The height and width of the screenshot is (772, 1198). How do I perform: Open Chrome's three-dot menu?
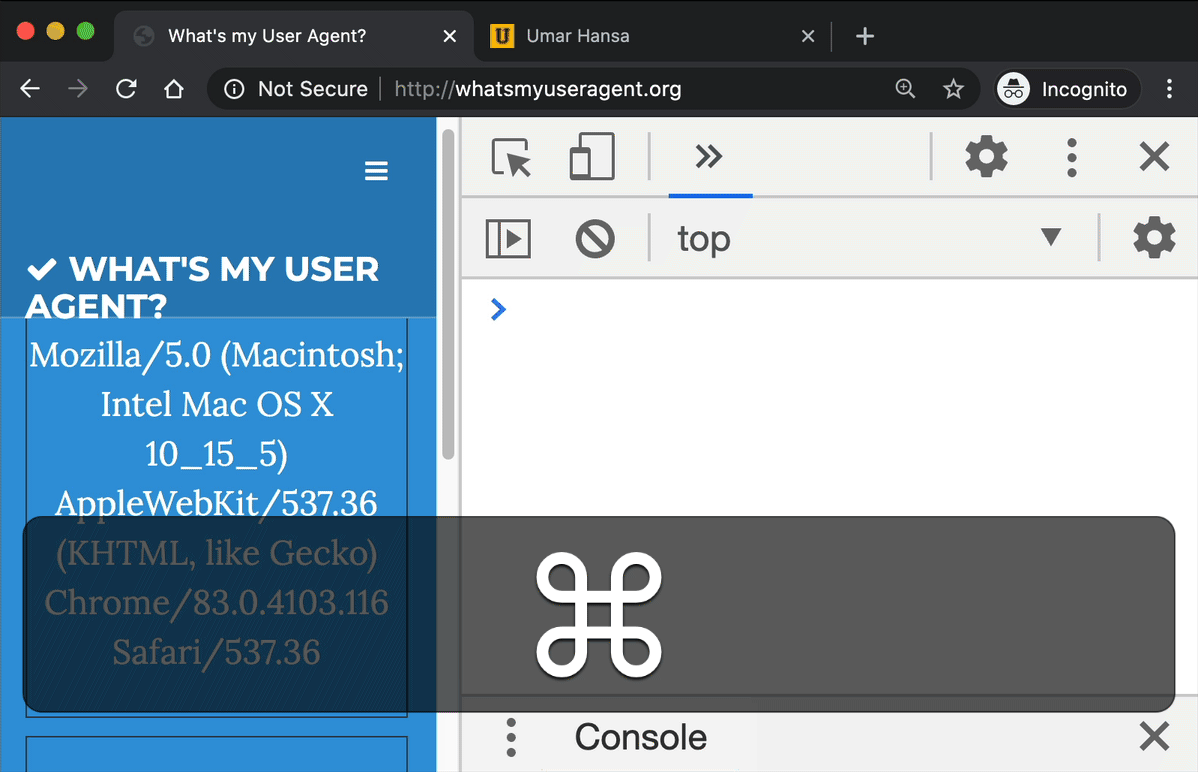coord(1169,89)
